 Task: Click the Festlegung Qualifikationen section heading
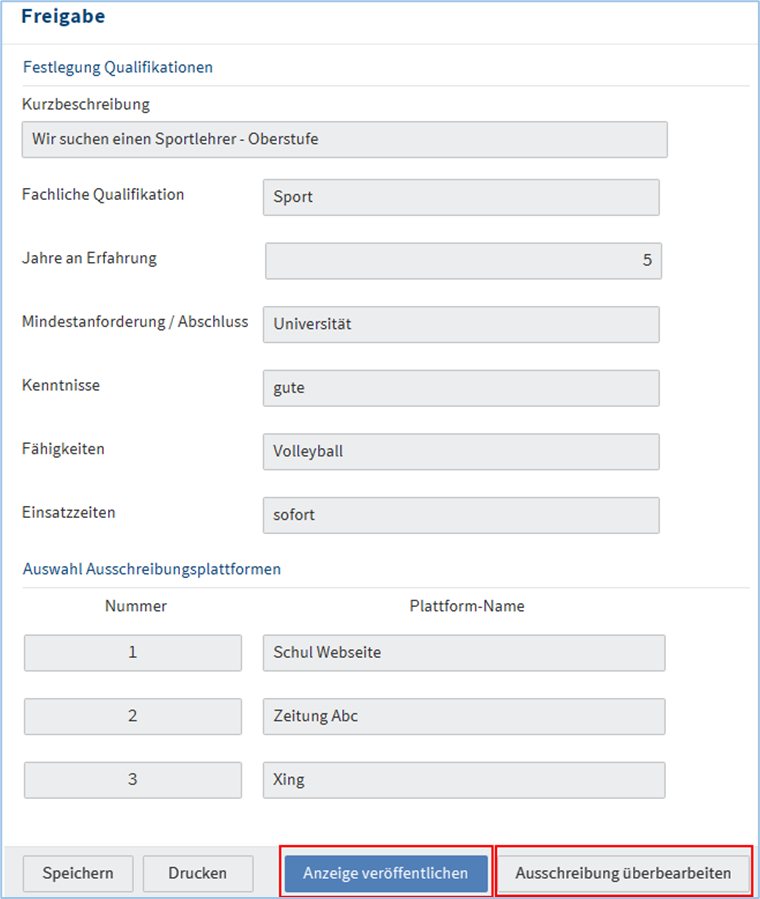[x=117, y=68]
